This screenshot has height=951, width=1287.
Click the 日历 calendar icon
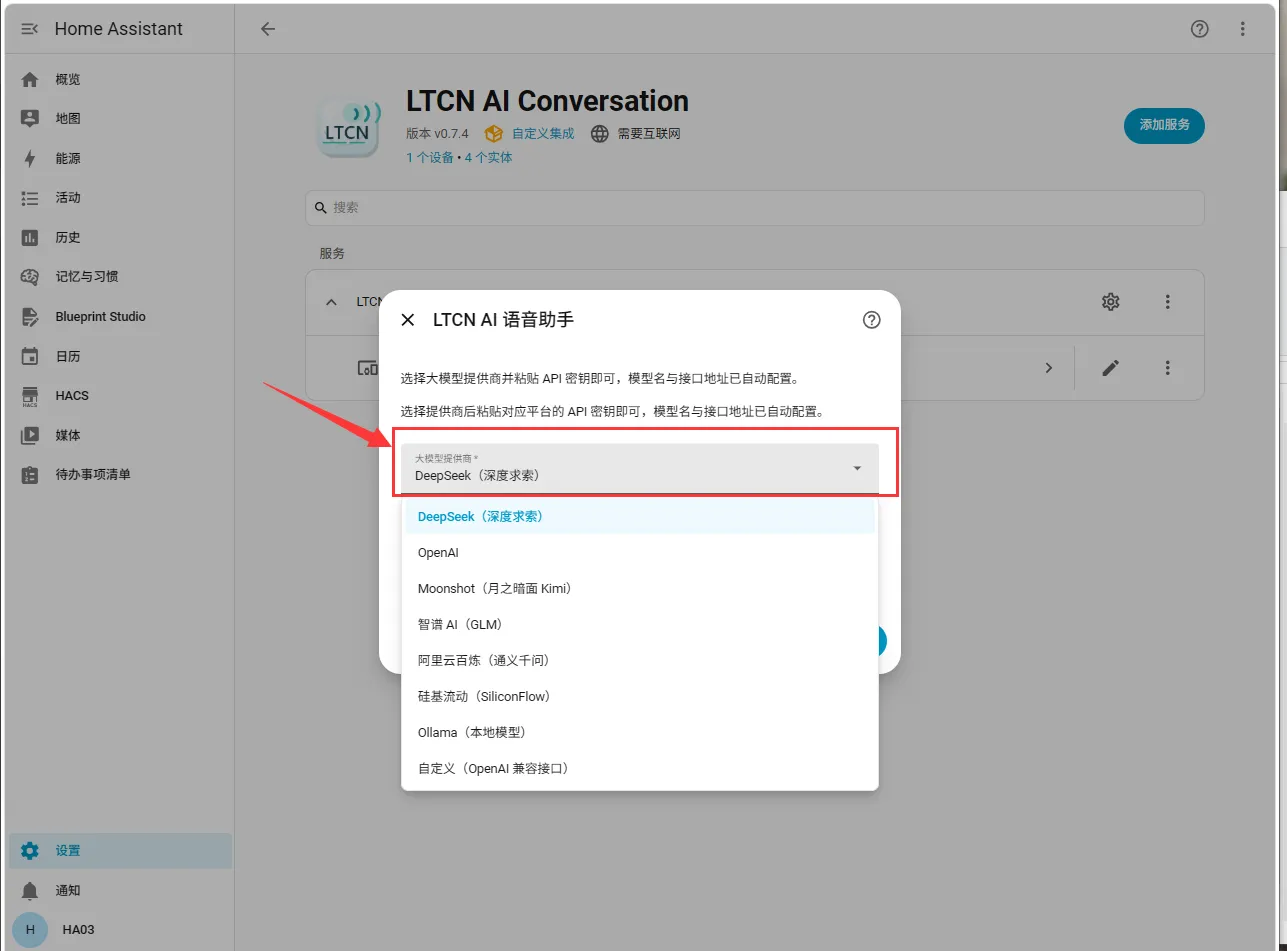30,356
